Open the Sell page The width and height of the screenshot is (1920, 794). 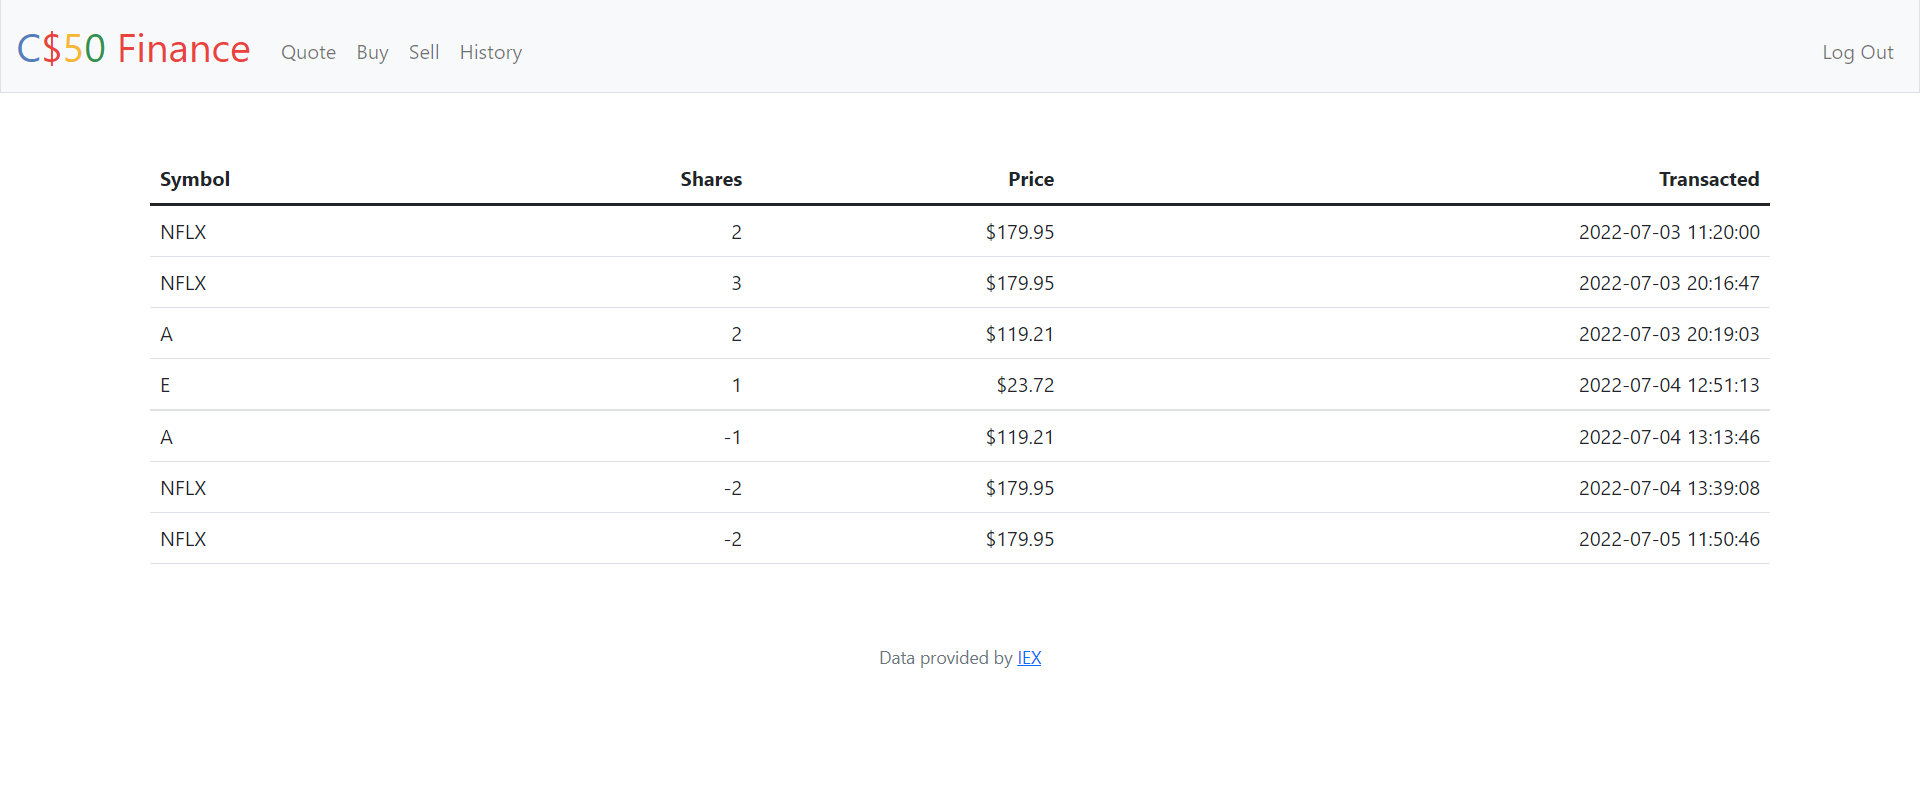coord(424,52)
